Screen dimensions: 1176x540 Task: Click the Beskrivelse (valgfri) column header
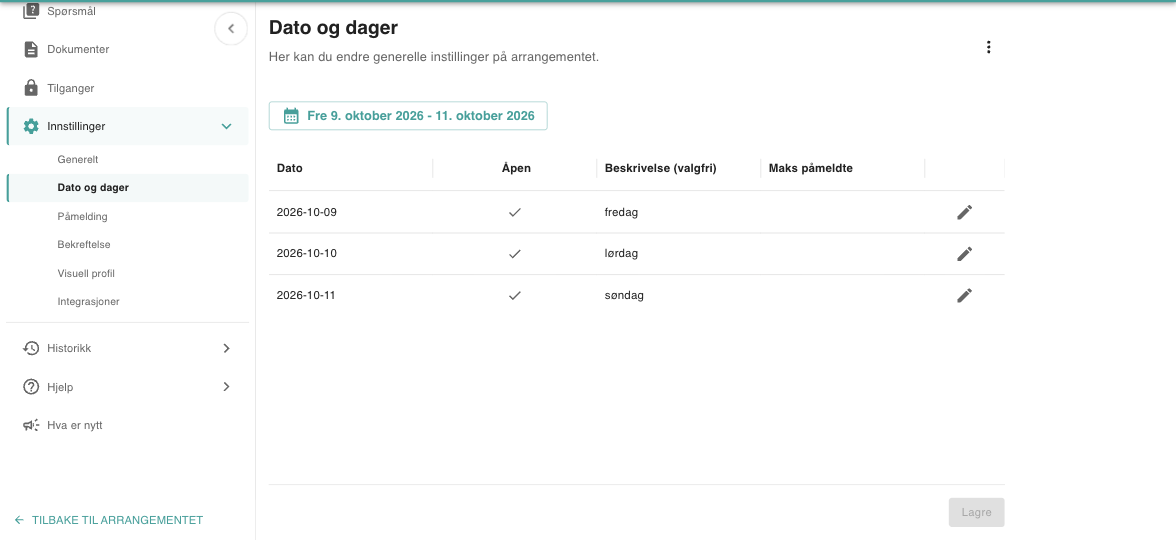pos(679,168)
